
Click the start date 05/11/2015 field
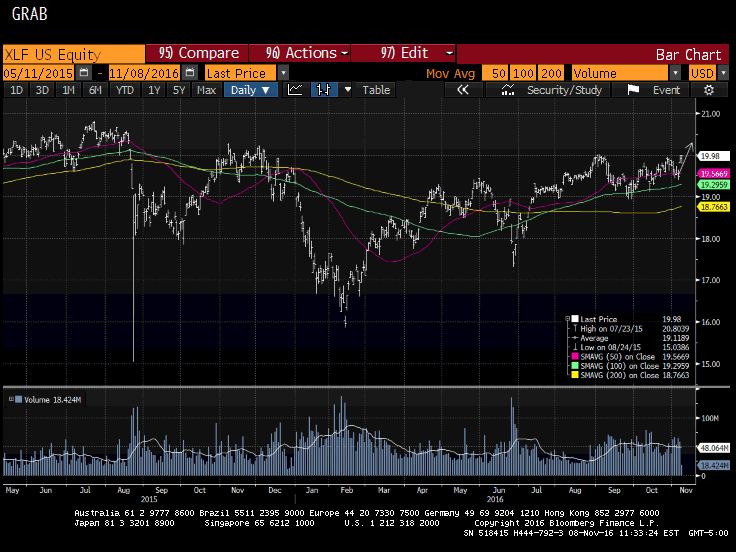coord(38,73)
